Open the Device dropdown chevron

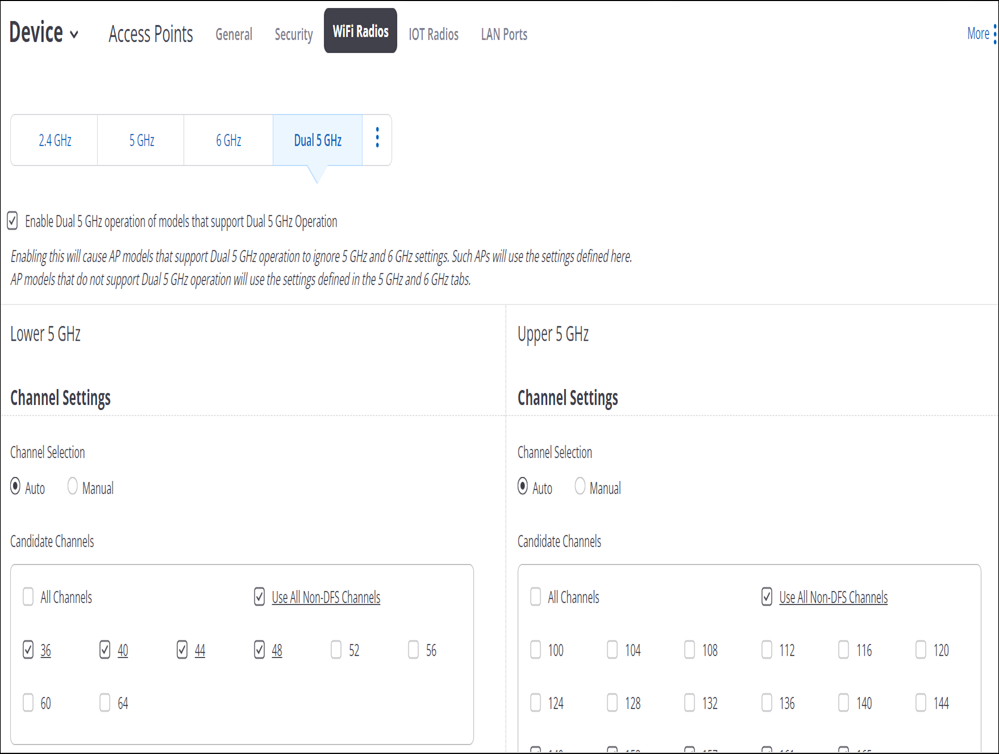(x=74, y=34)
